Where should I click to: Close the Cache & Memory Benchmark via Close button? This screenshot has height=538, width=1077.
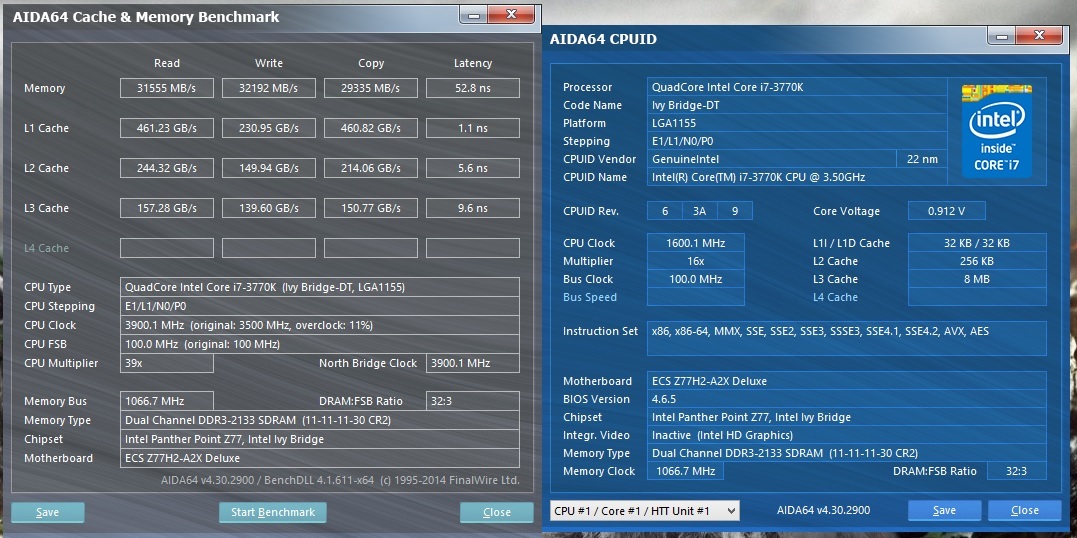[x=497, y=512]
